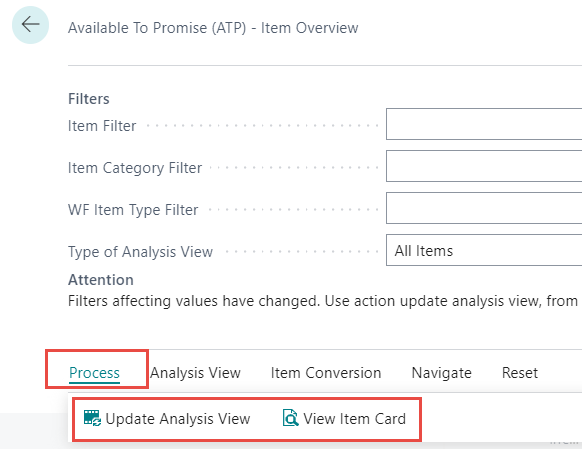Click the filters changed attention message
Image resolution: width=582 pixels, height=449 pixels.
pyautogui.click(x=323, y=301)
